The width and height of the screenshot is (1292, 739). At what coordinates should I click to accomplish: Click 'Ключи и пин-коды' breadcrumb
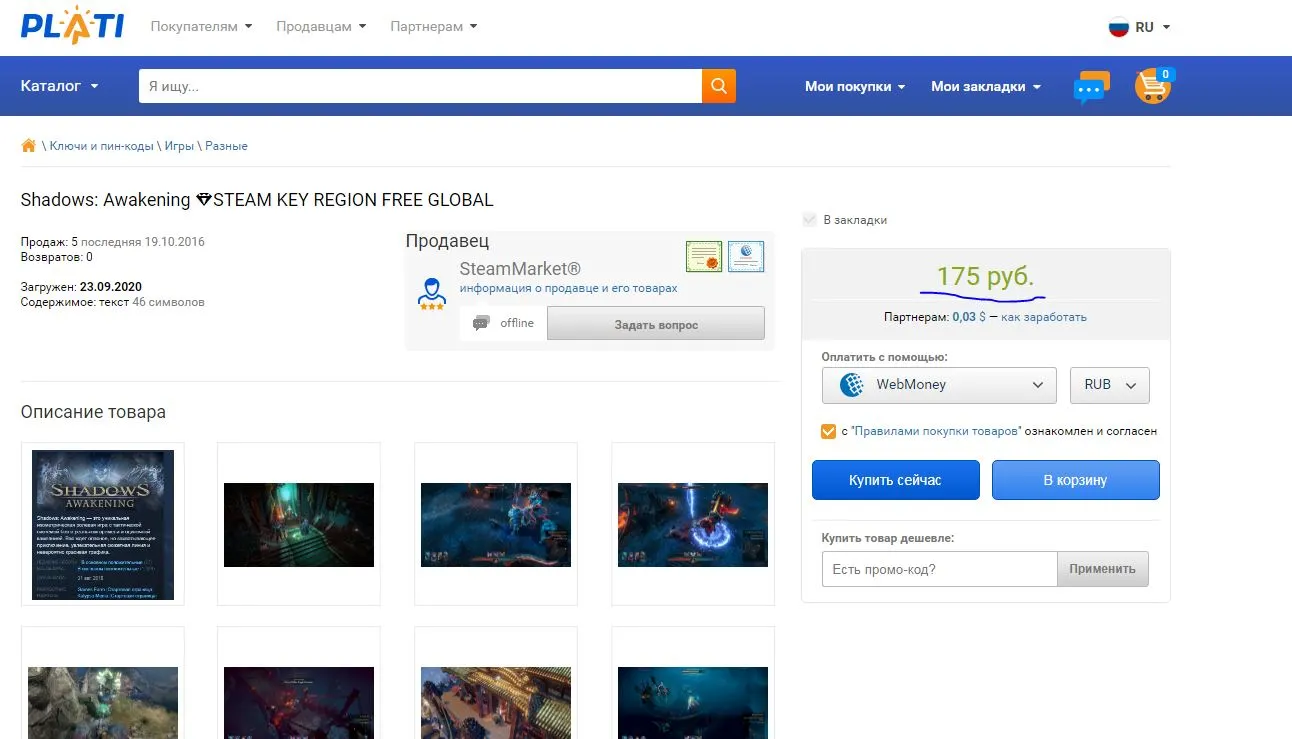102,146
